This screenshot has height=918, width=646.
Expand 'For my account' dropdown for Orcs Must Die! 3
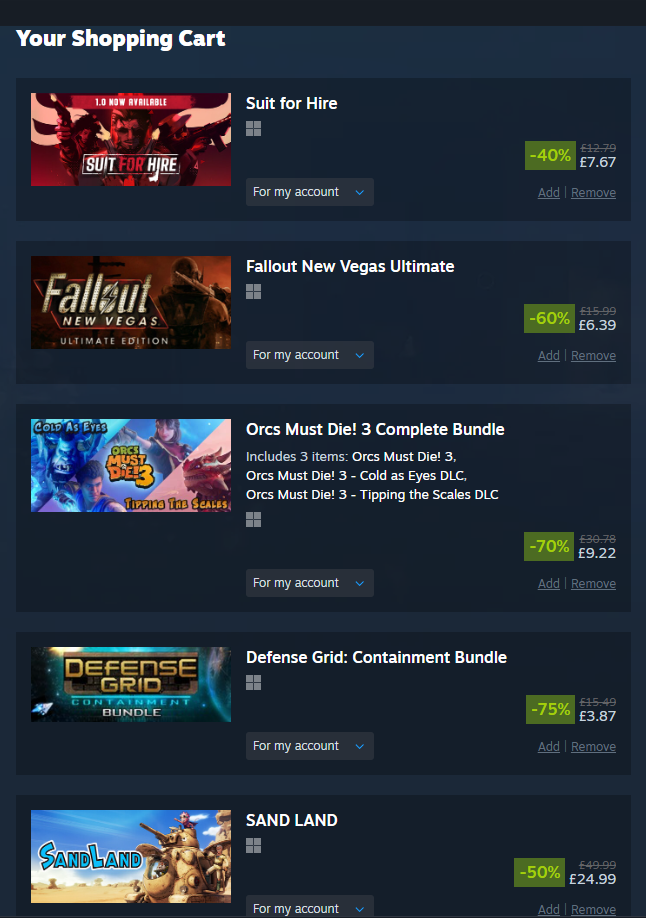309,583
